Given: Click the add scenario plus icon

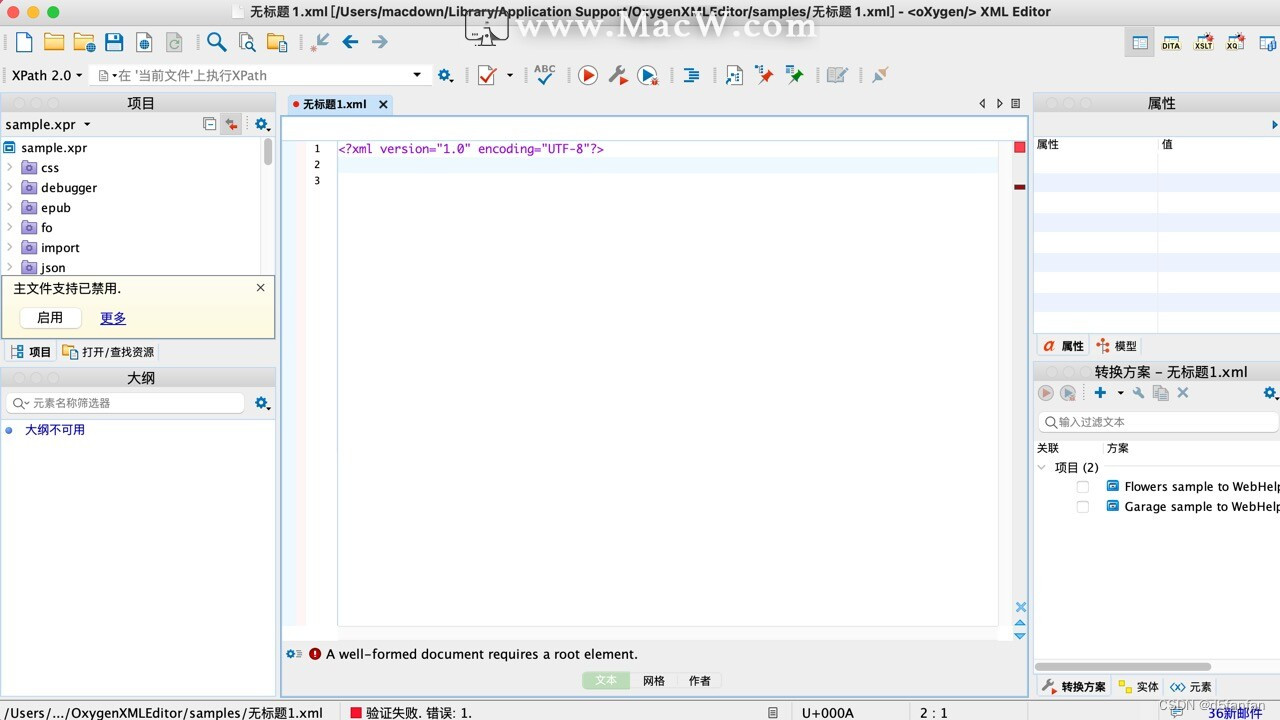Looking at the screenshot, I should (1100, 392).
